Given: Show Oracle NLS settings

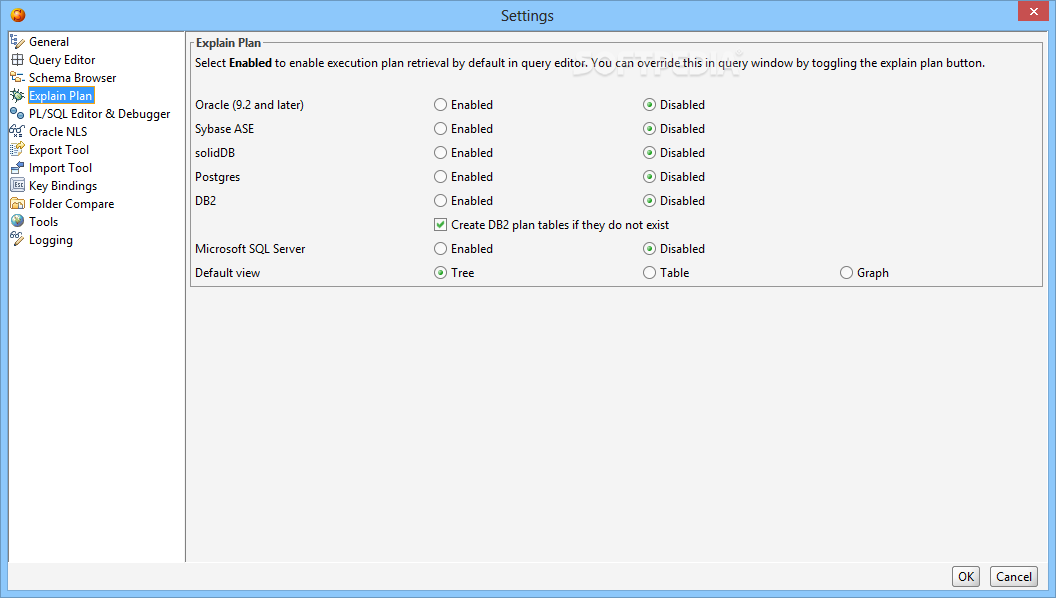Looking at the screenshot, I should tap(58, 132).
